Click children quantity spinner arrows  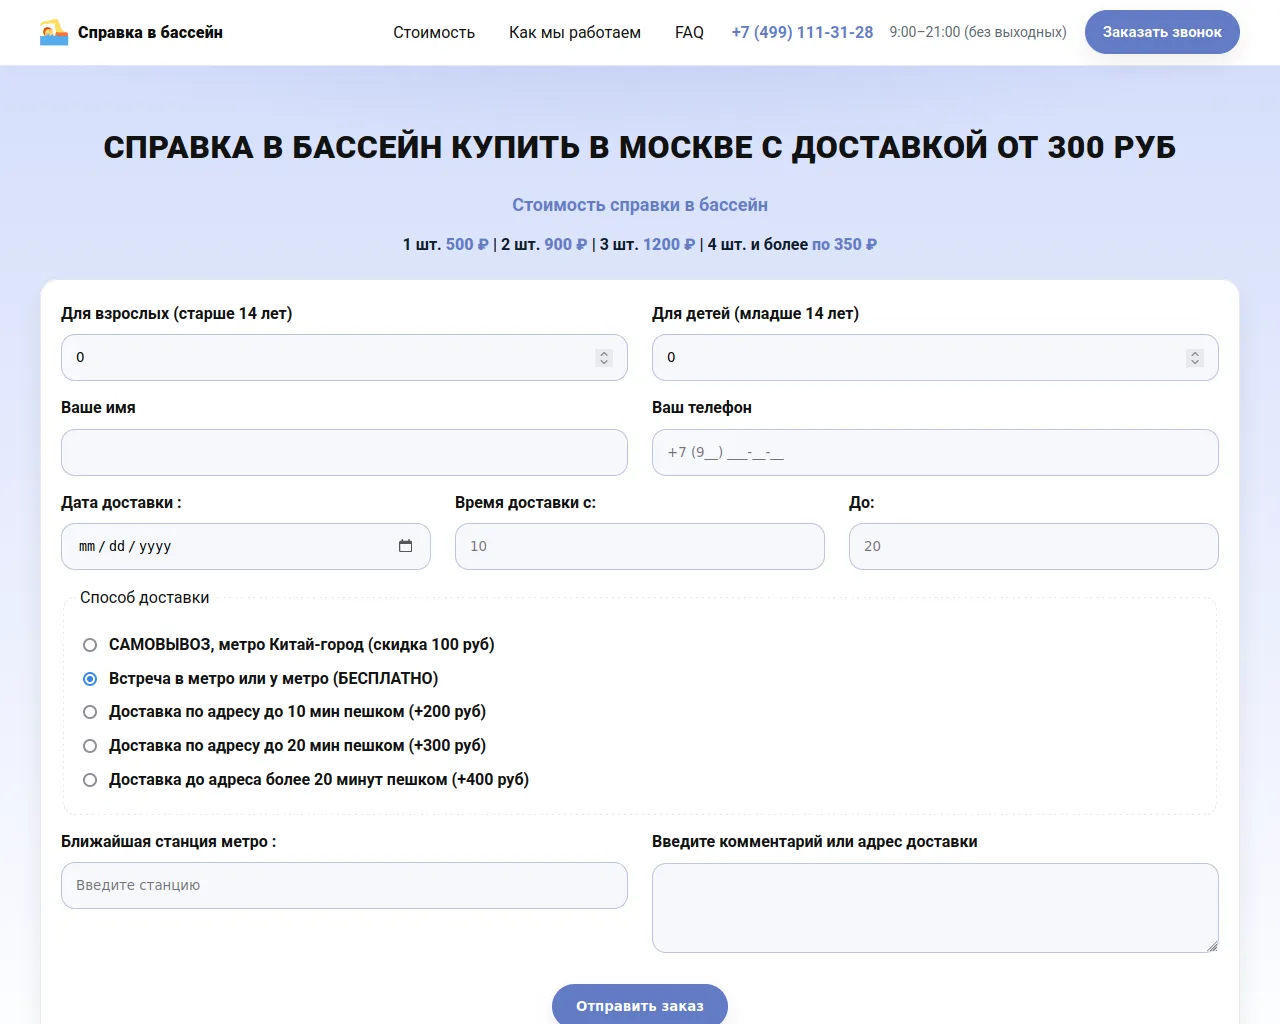point(1194,358)
